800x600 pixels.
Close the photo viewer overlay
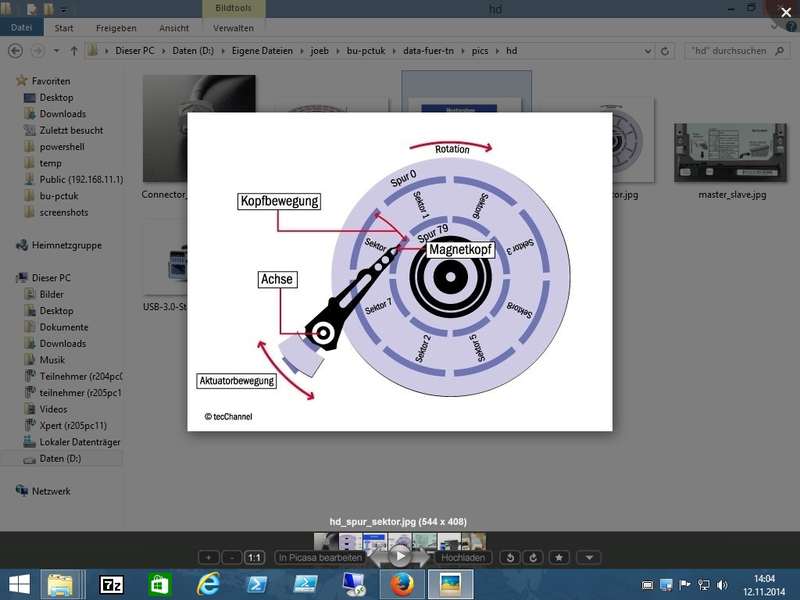click(786, 12)
